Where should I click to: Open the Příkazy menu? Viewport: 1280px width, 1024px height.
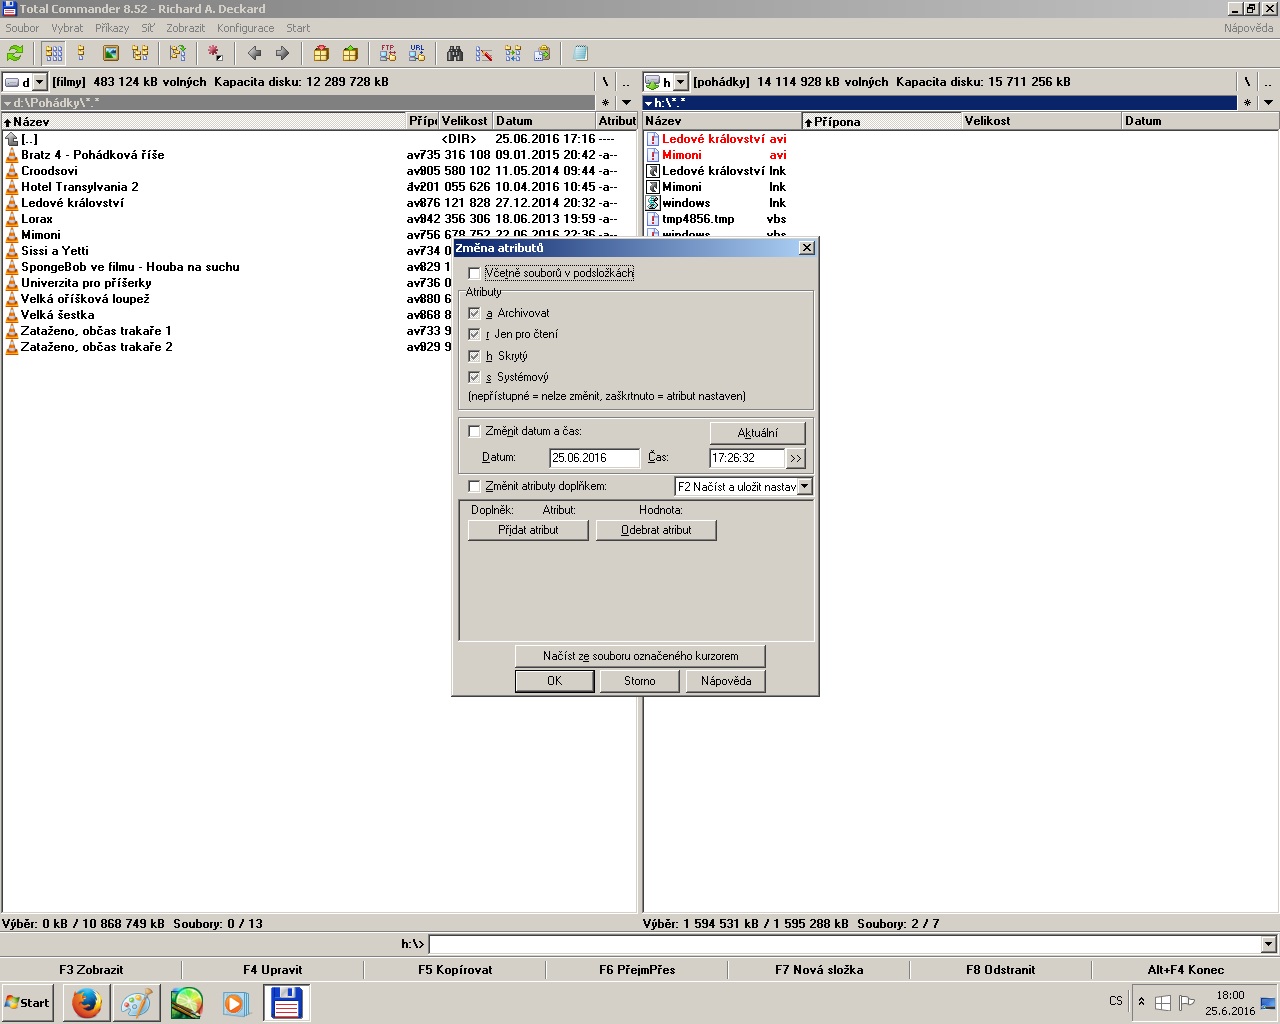pyautogui.click(x=112, y=28)
